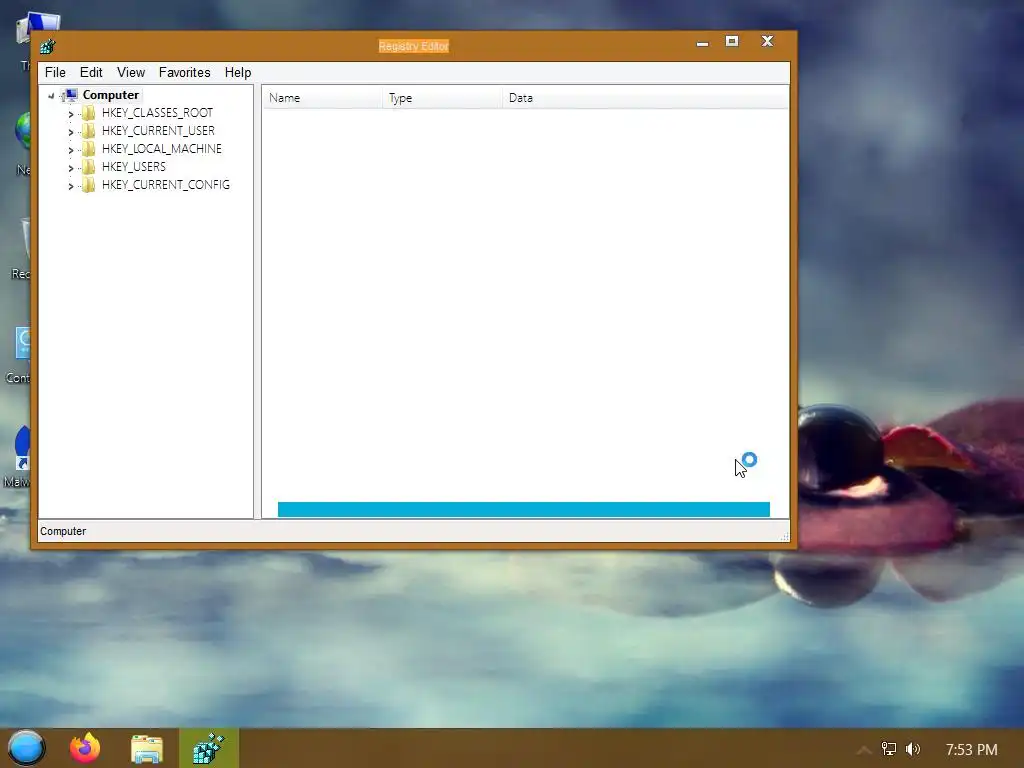Screen dimensions: 1024x768
Task: Click the 7:53 PM clock
Action: [x=972, y=750]
